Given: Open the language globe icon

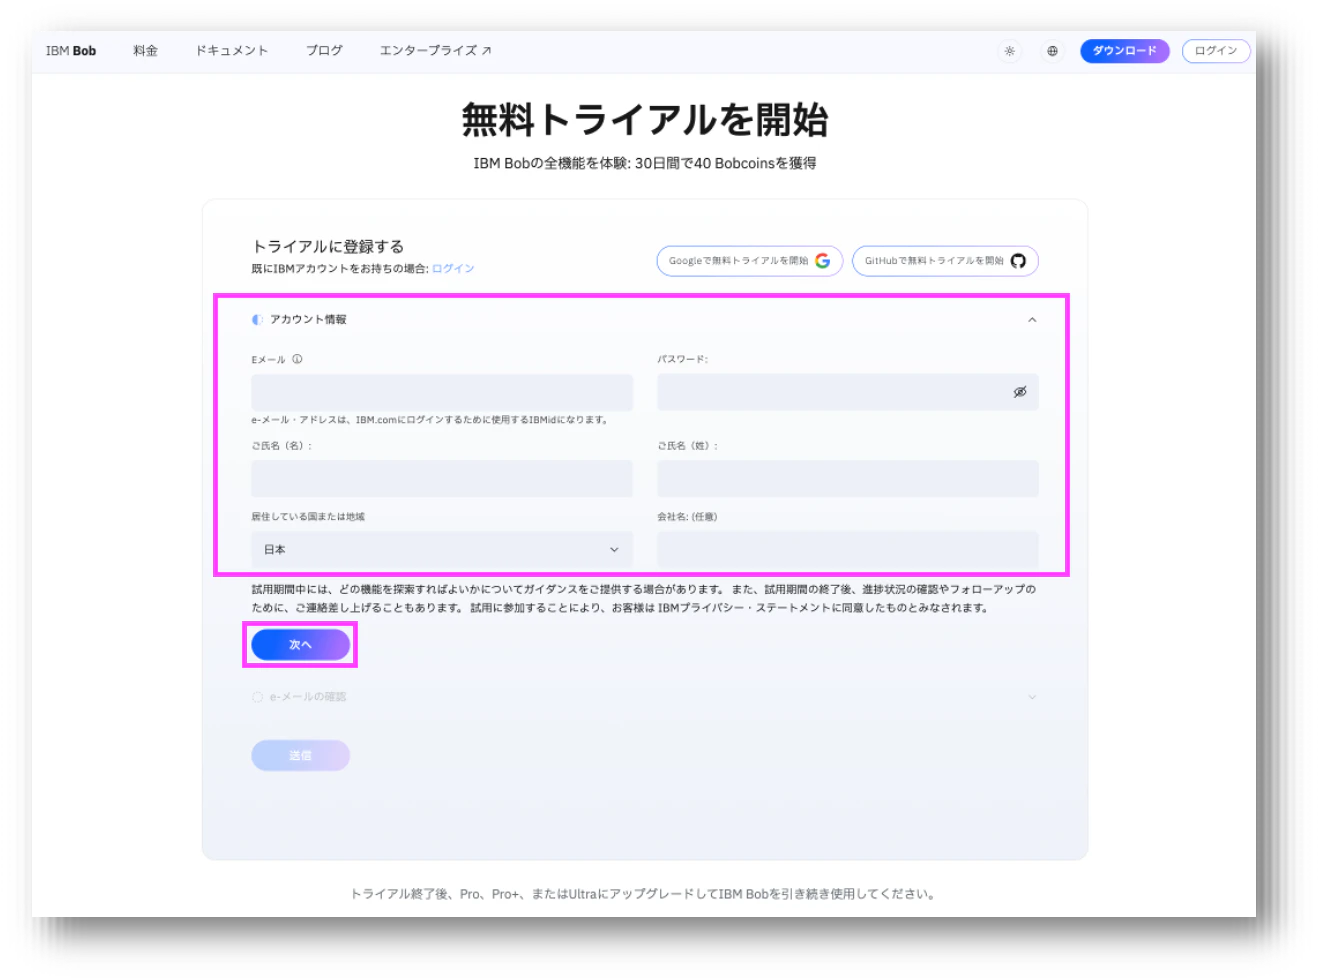Looking at the screenshot, I should click(1052, 51).
